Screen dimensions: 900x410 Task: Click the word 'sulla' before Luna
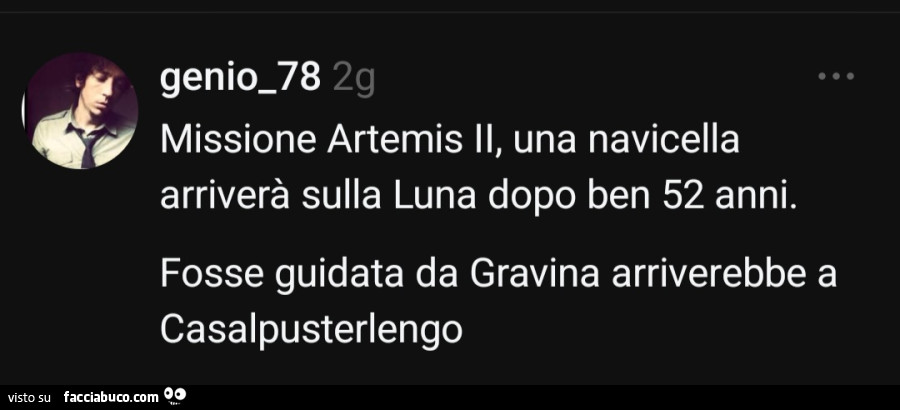(342, 197)
